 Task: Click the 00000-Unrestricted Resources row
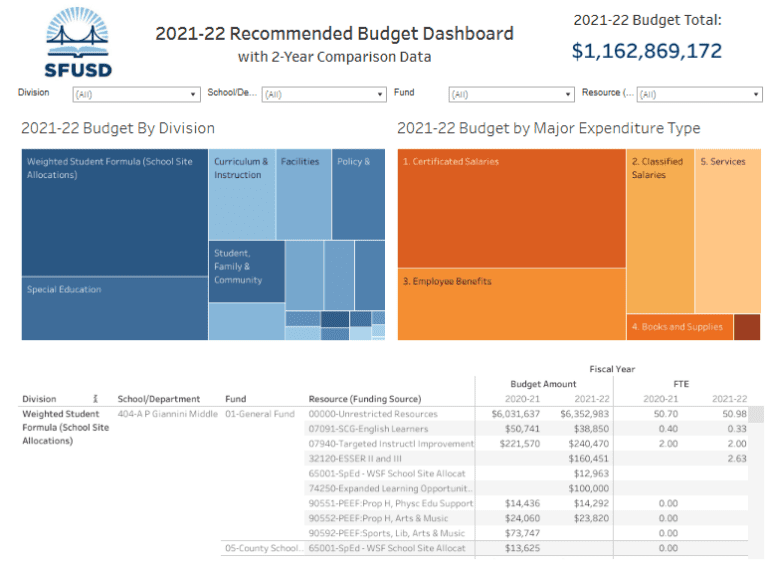(373, 414)
